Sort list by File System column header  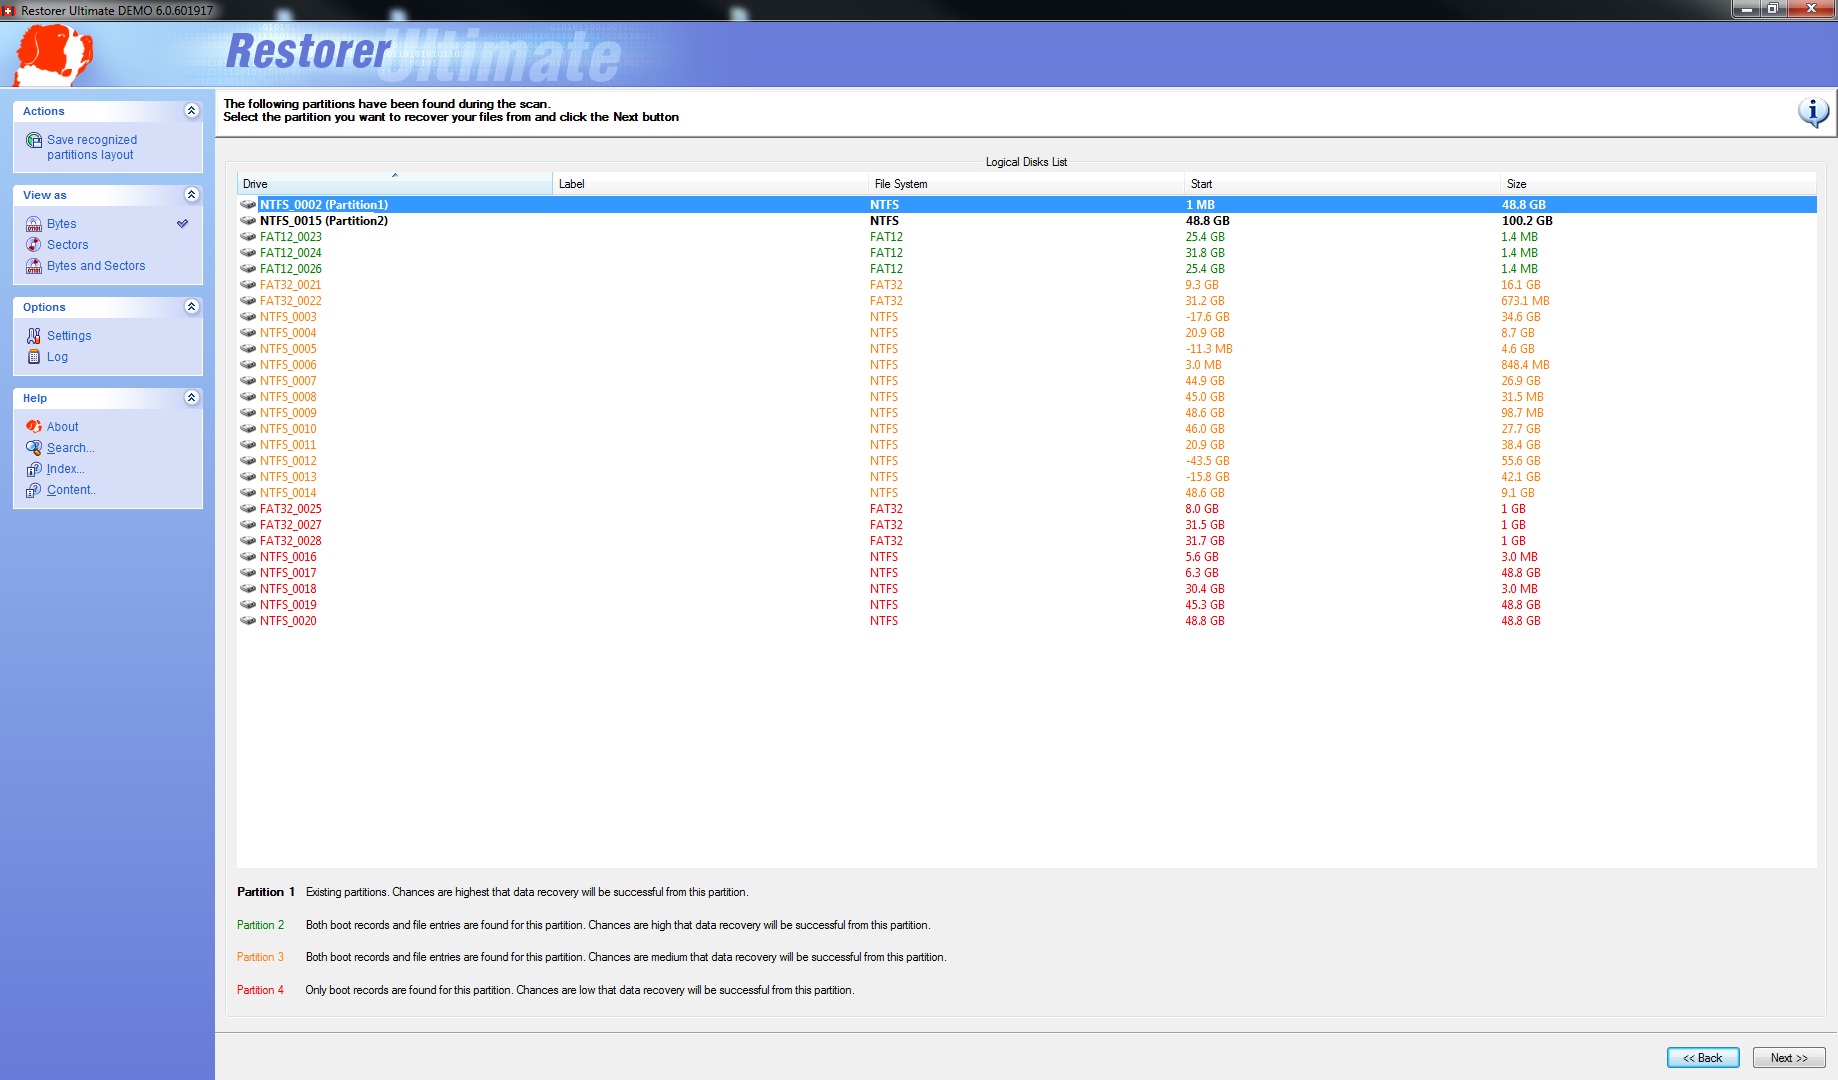(1026, 184)
